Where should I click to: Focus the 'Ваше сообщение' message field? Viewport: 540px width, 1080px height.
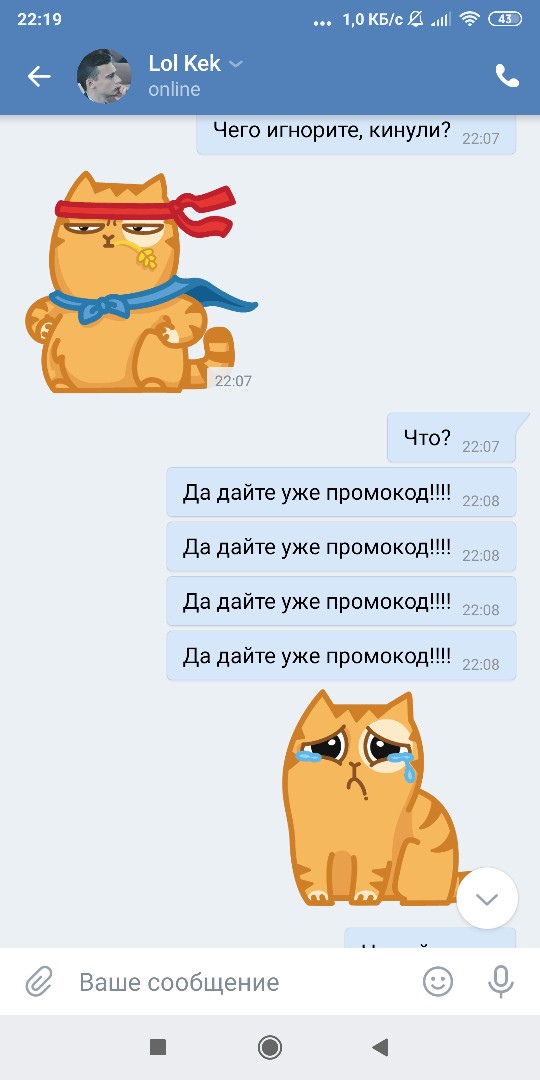pyautogui.click(x=234, y=982)
